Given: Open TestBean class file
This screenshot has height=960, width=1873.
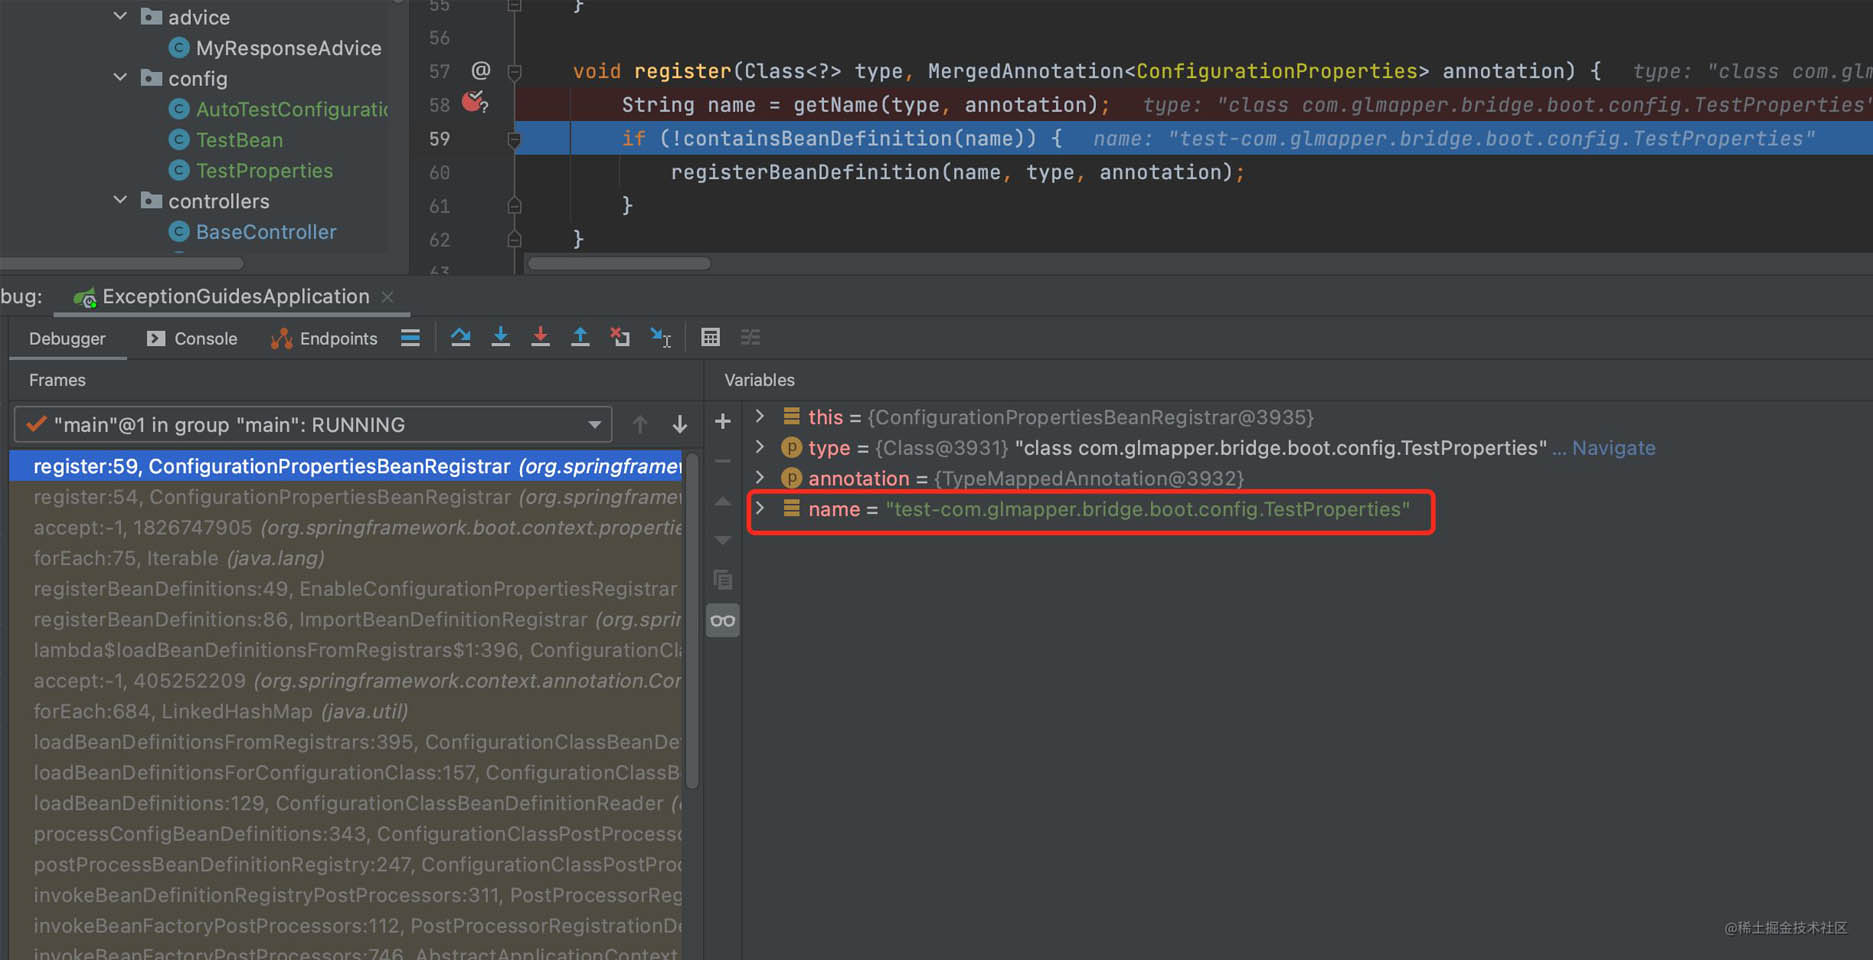Looking at the screenshot, I should pos(226,140).
